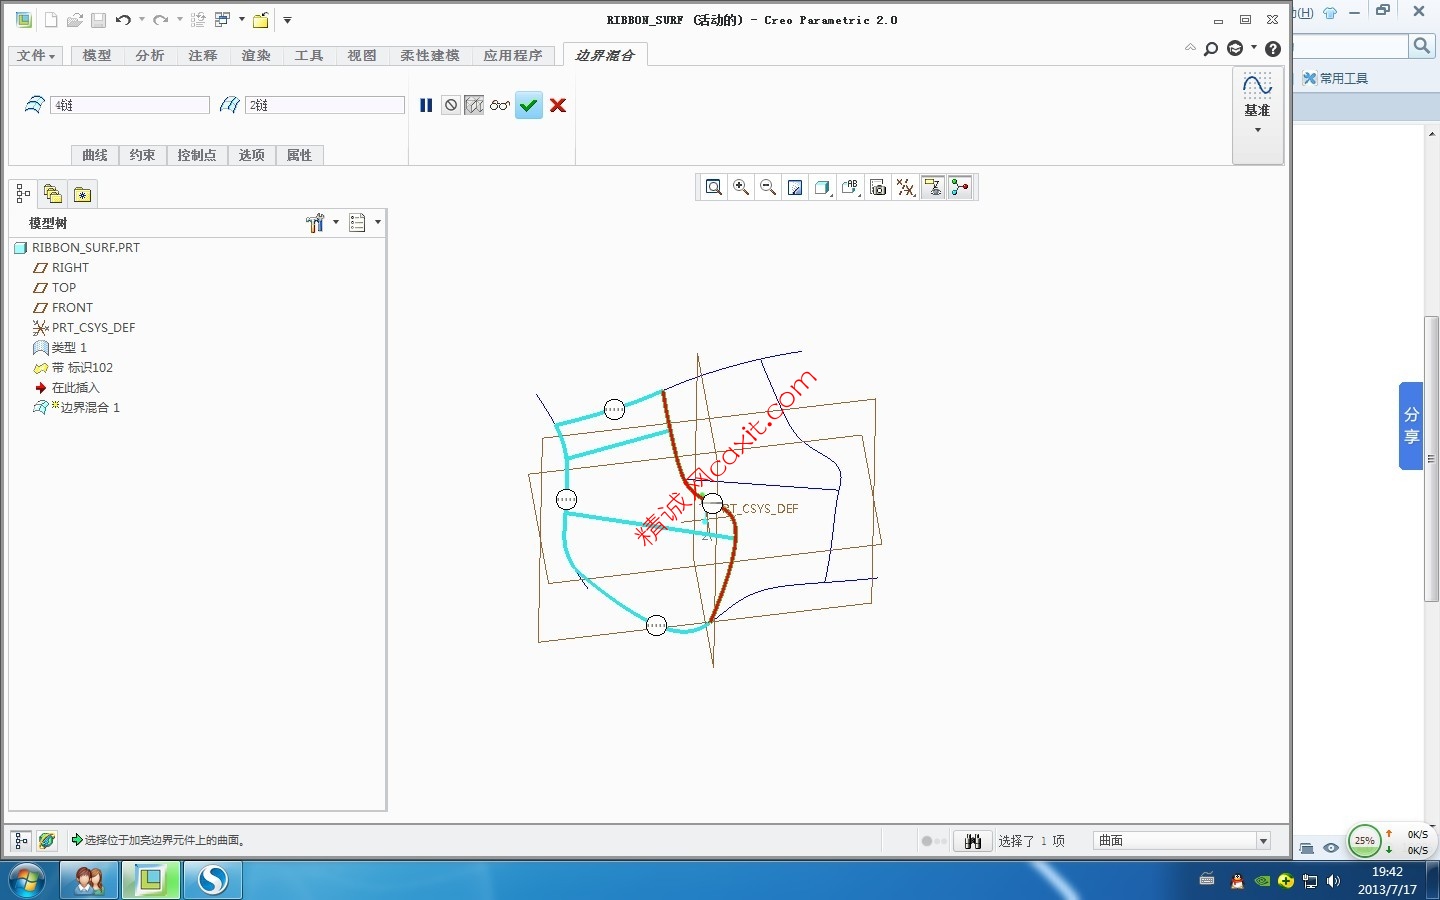Switch to the 柔性建模 tab

[x=430, y=56]
